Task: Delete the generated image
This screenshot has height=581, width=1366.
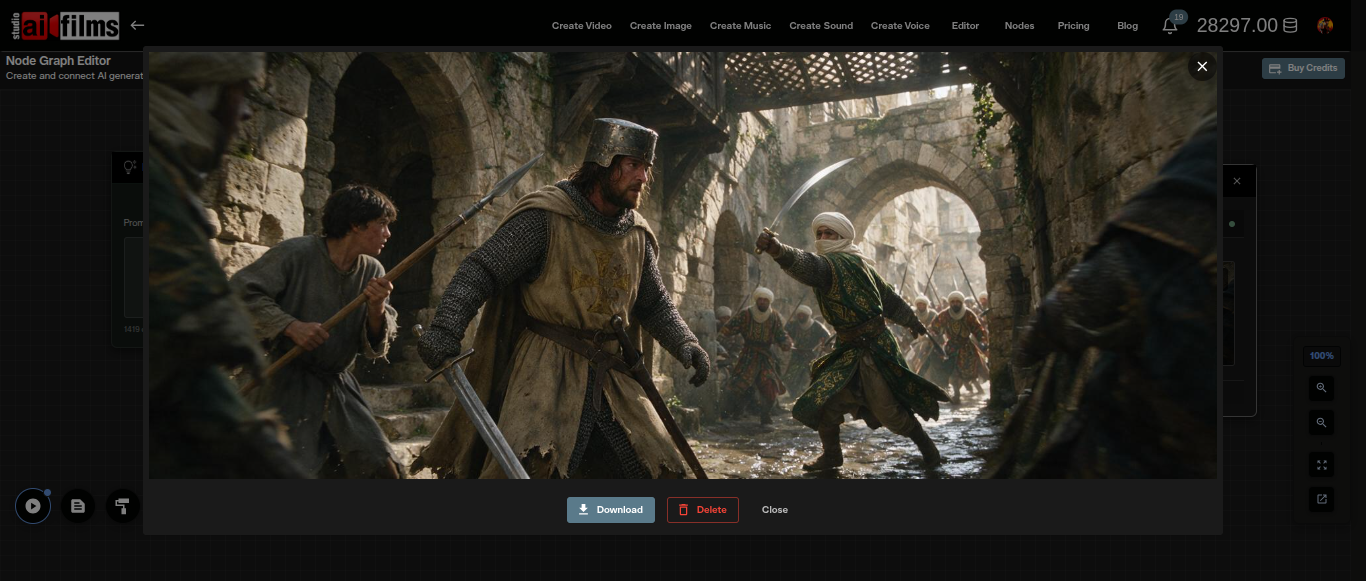Action: point(703,510)
